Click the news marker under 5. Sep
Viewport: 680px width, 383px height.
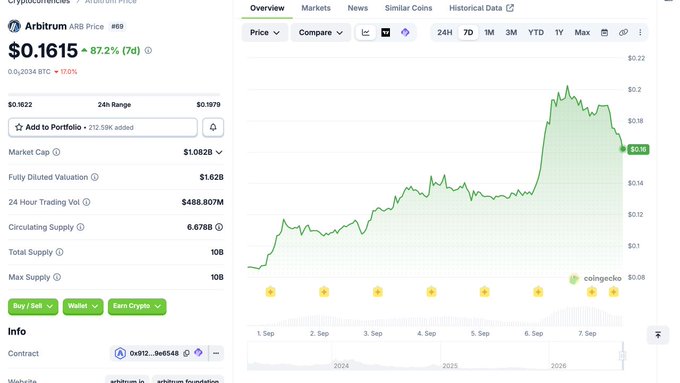[x=484, y=292]
